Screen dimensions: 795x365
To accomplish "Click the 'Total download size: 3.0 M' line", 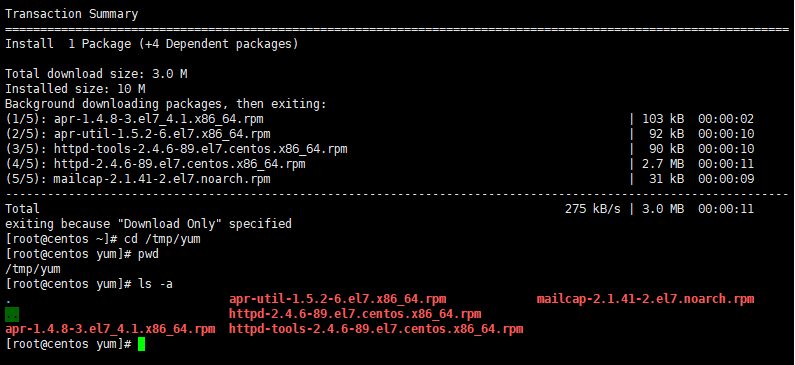I will tap(96, 74).
